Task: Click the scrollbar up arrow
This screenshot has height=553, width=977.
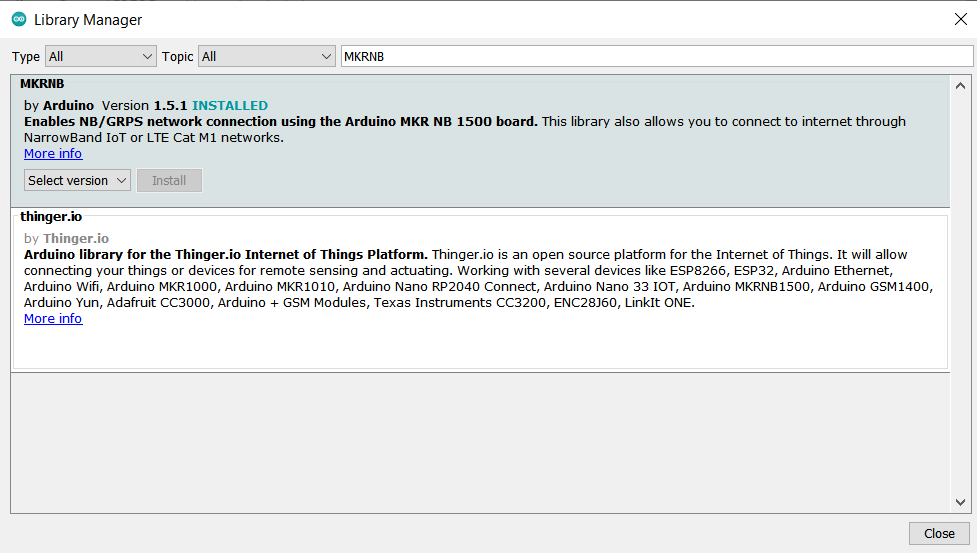Action: point(960,85)
